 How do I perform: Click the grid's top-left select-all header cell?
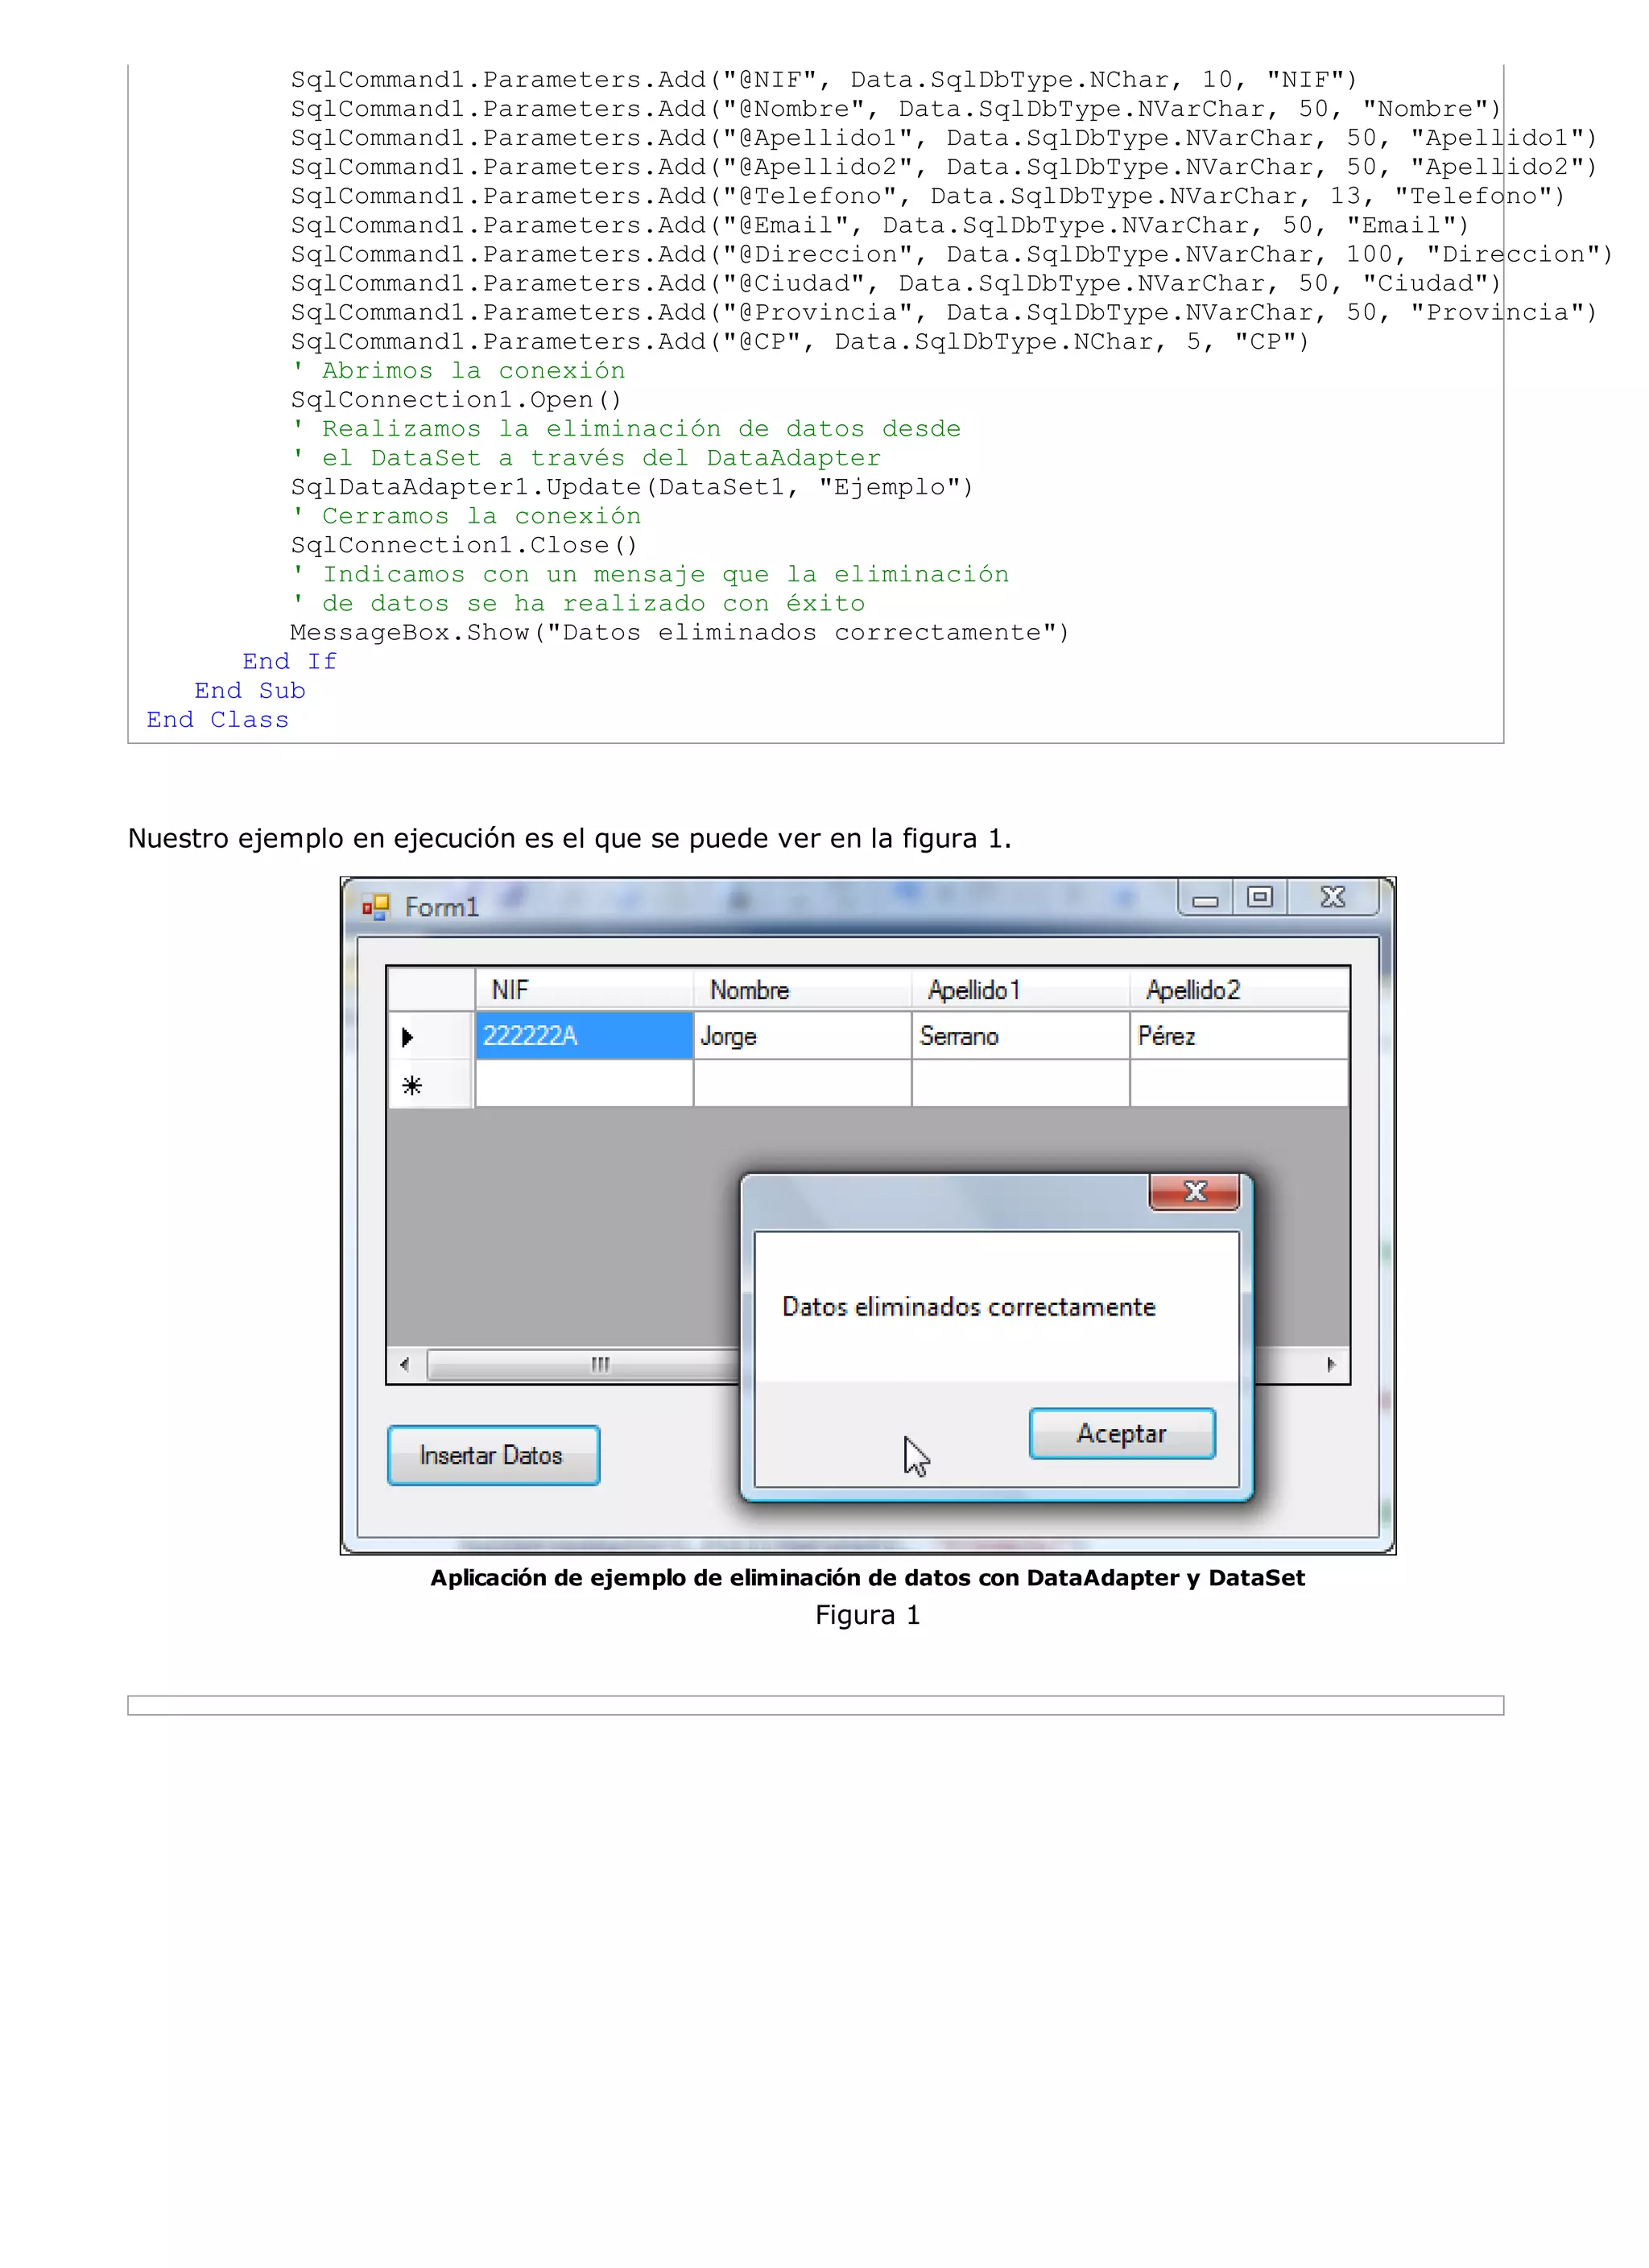tap(431, 989)
